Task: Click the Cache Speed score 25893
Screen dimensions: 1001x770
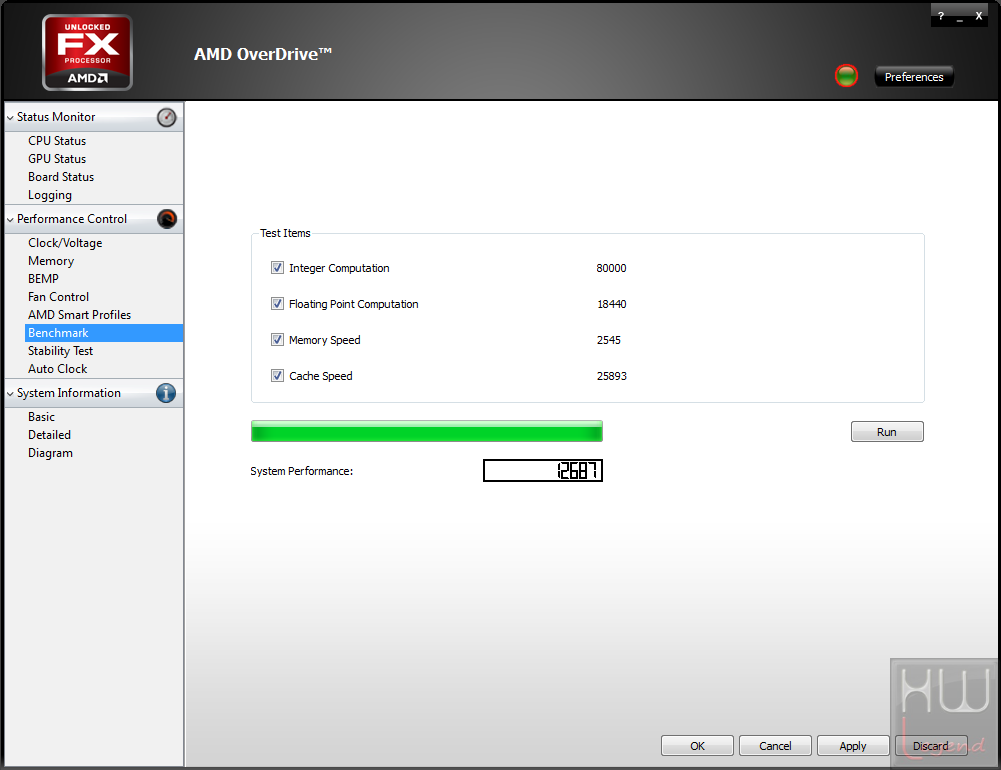Action: pyautogui.click(x=612, y=376)
